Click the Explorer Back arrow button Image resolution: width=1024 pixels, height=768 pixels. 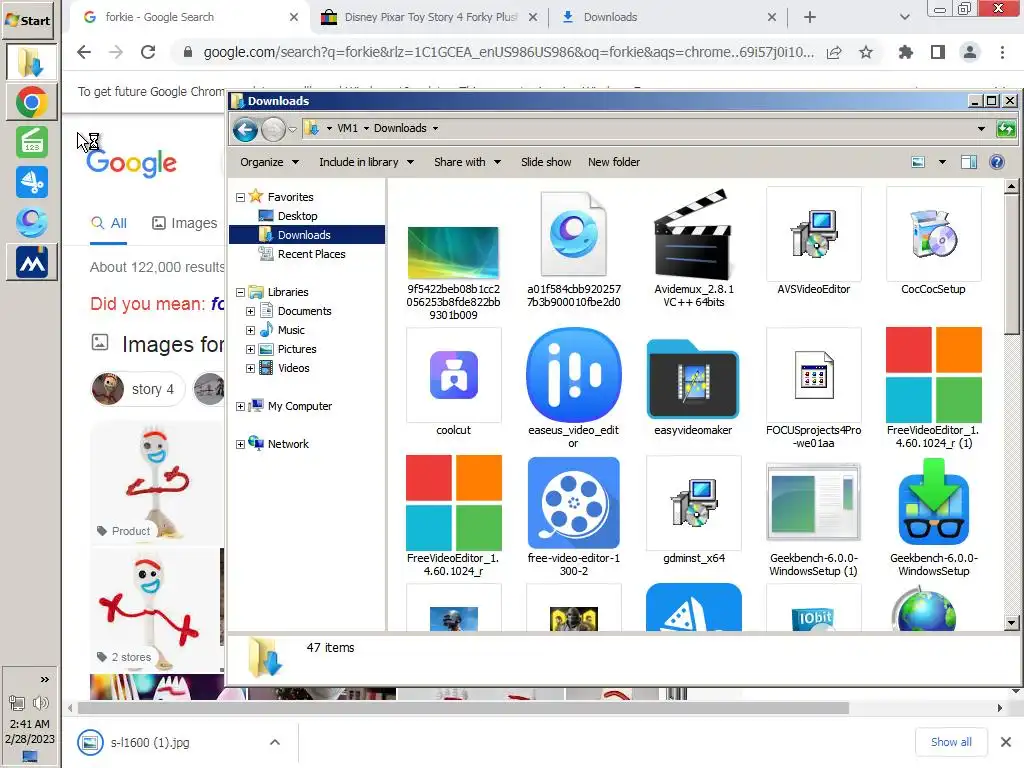(x=246, y=129)
